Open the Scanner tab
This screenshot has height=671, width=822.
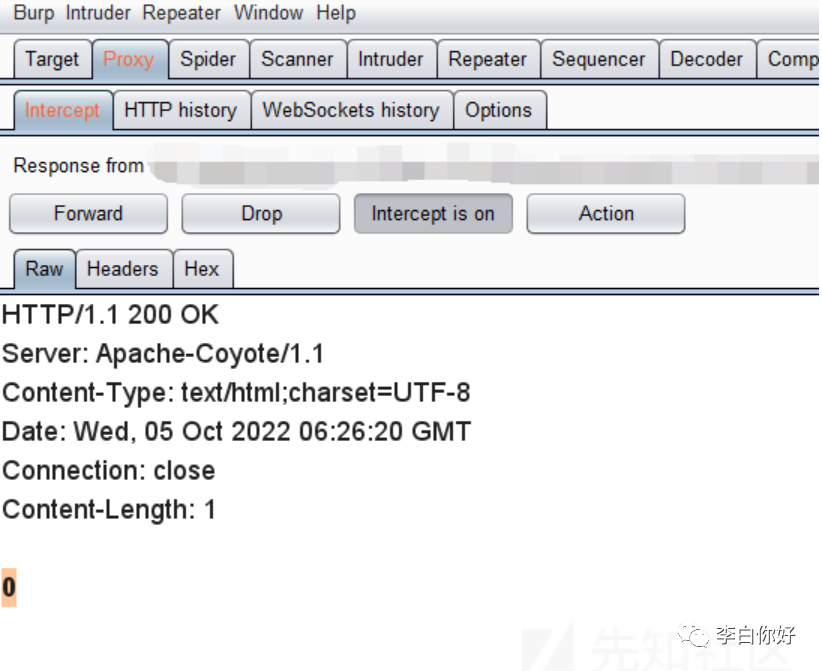click(298, 59)
